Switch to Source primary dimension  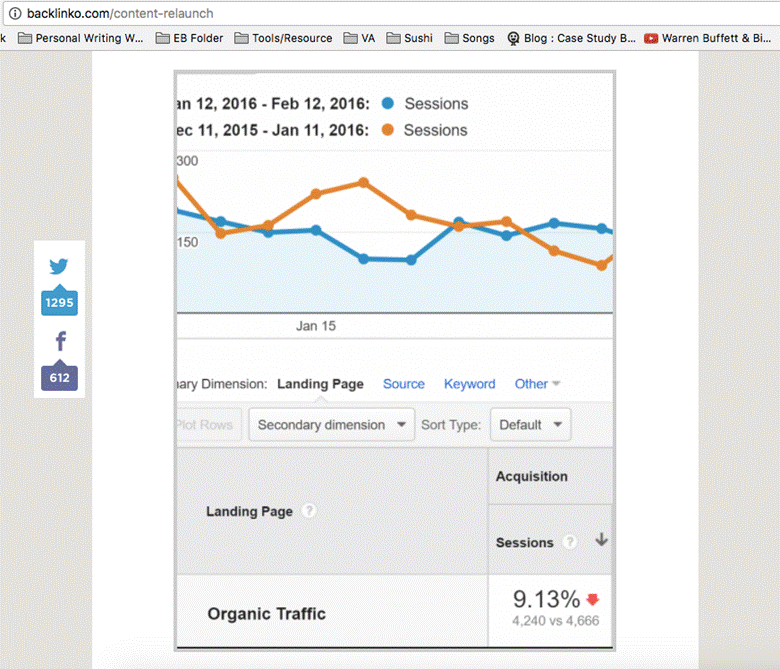point(404,384)
